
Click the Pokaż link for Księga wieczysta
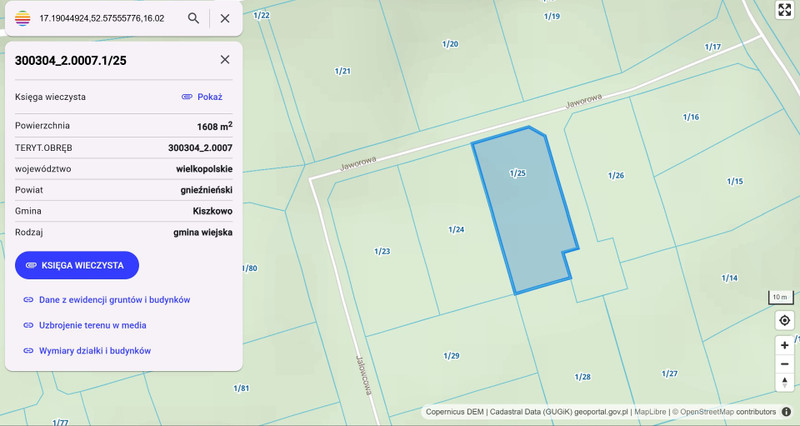tap(202, 97)
